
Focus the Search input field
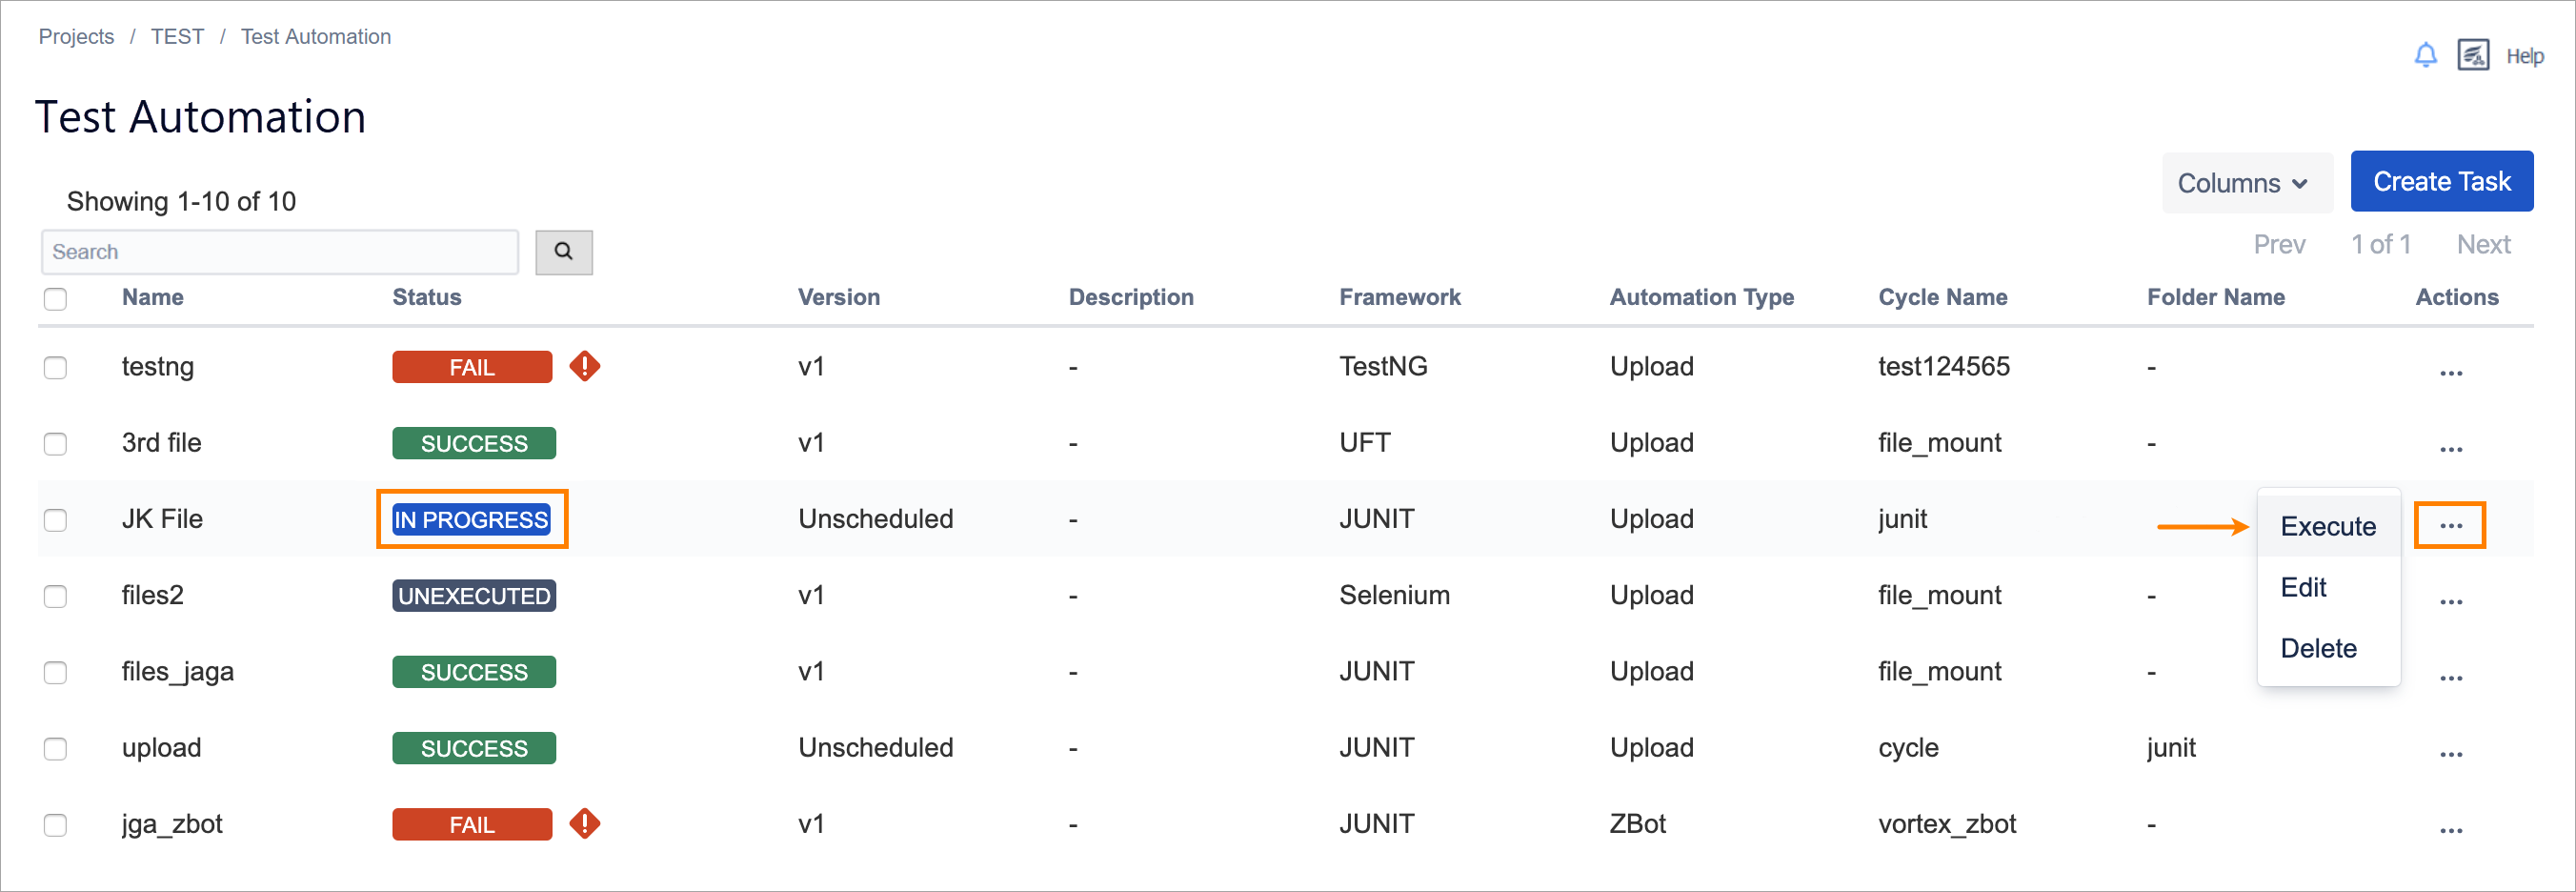coord(280,252)
